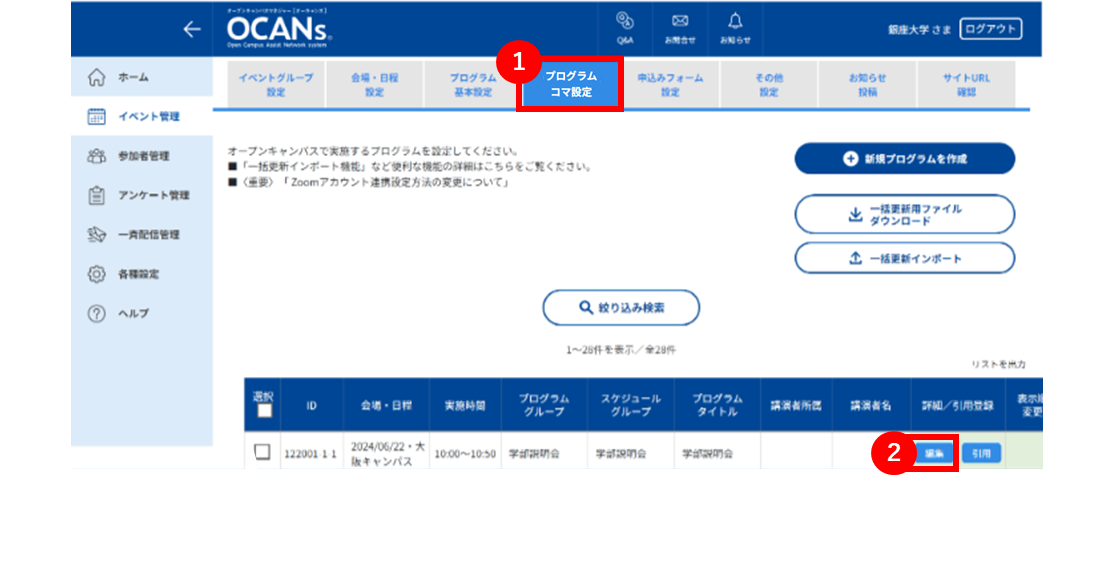
Task: Click the ログアウト button
Action: pos(991,29)
